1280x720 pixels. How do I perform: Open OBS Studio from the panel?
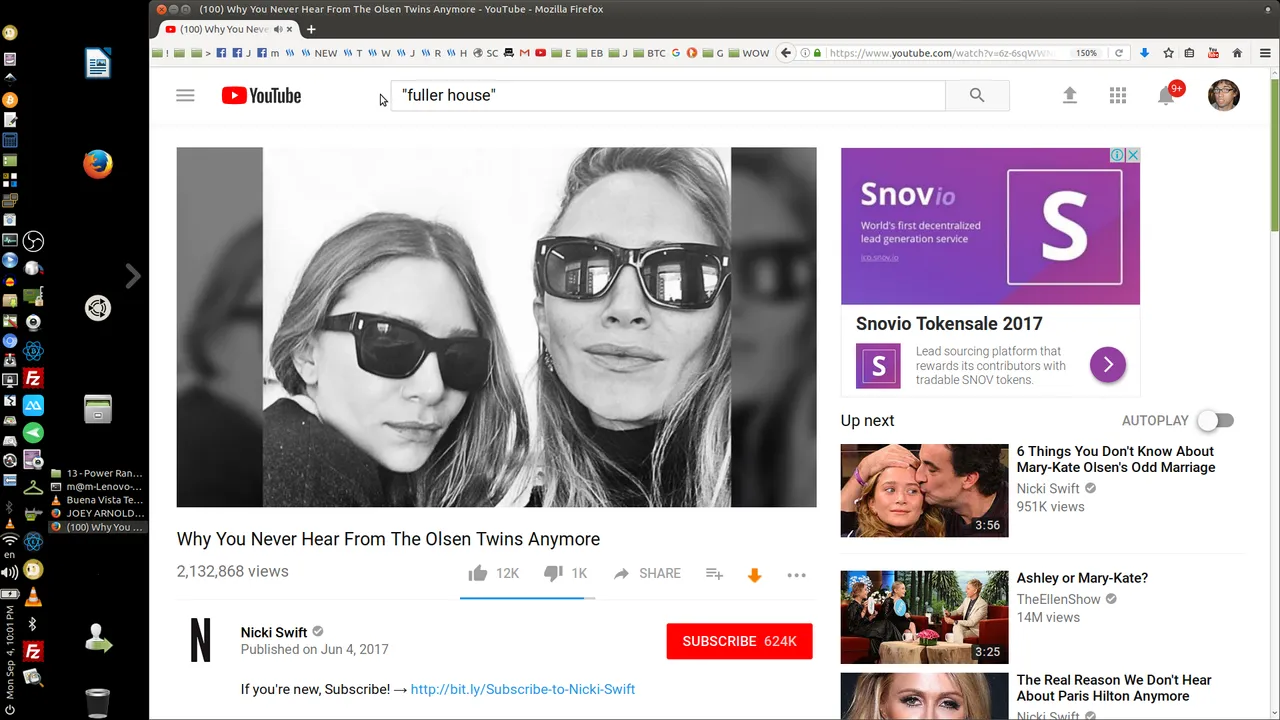click(34, 241)
